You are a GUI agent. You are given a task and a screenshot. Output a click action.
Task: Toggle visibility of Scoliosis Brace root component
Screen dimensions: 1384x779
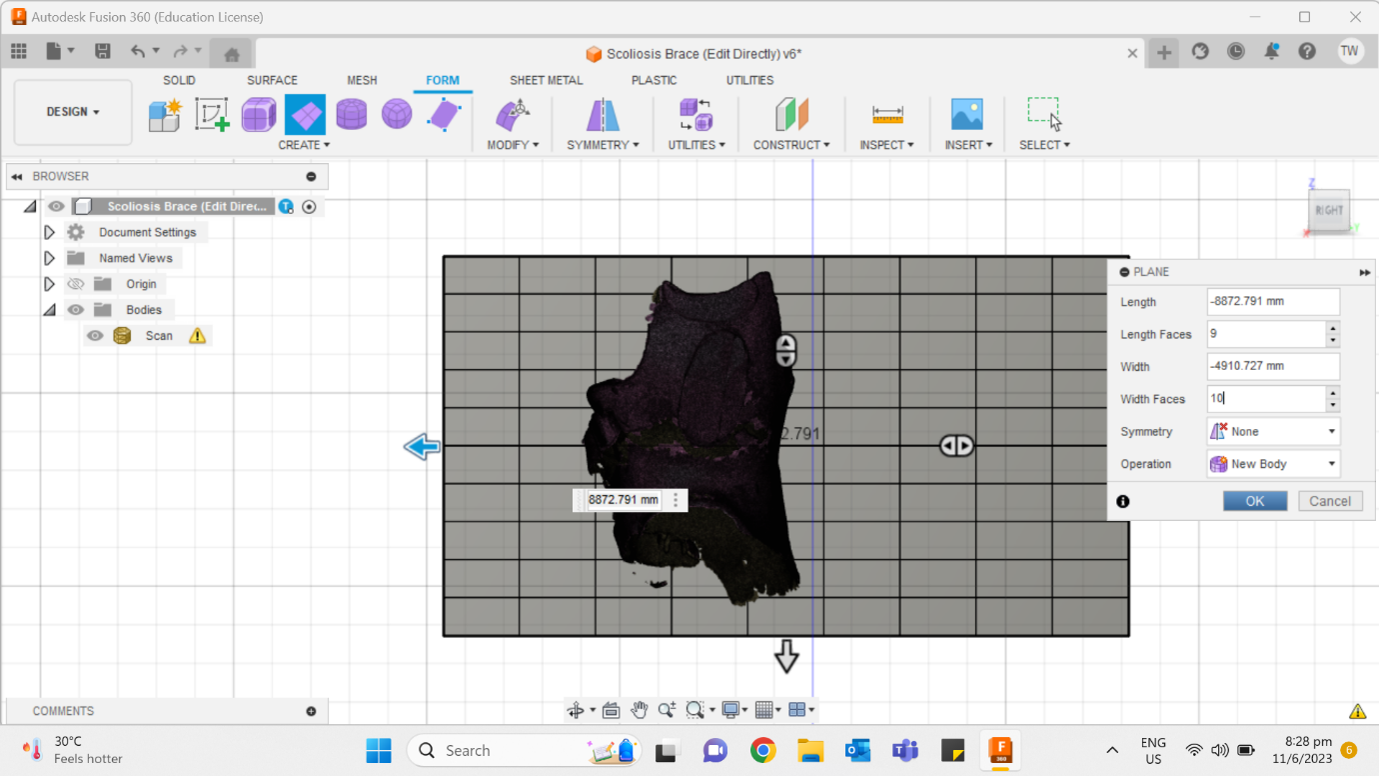57,207
